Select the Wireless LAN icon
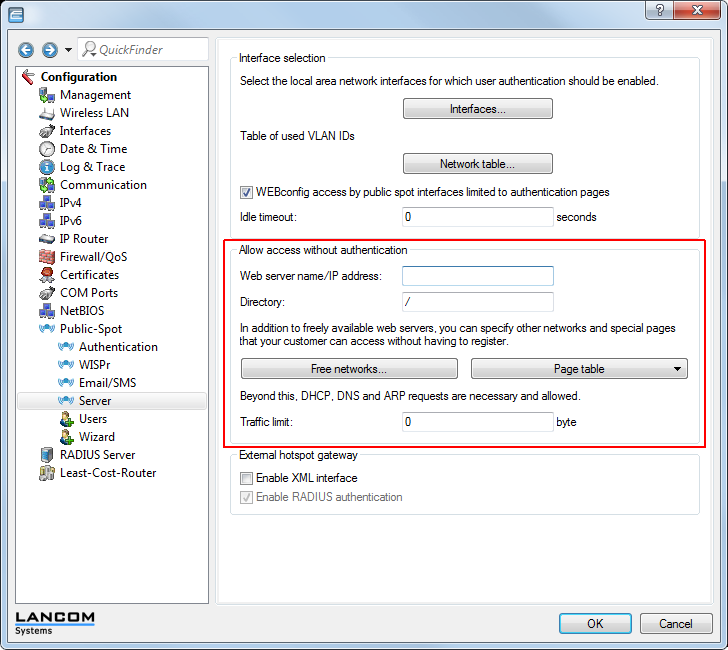The image size is (728, 650). (x=46, y=113)
